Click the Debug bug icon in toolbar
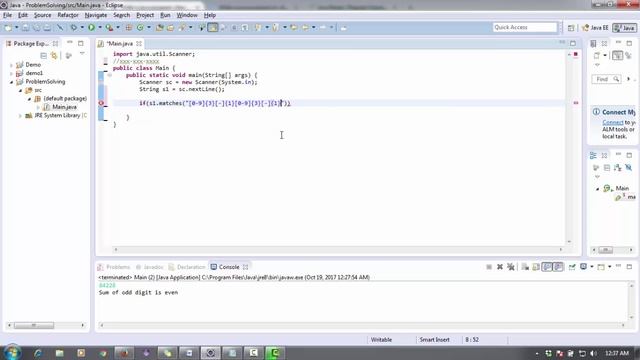The width and height of the screenshot is (640, 360). (73, 27)
